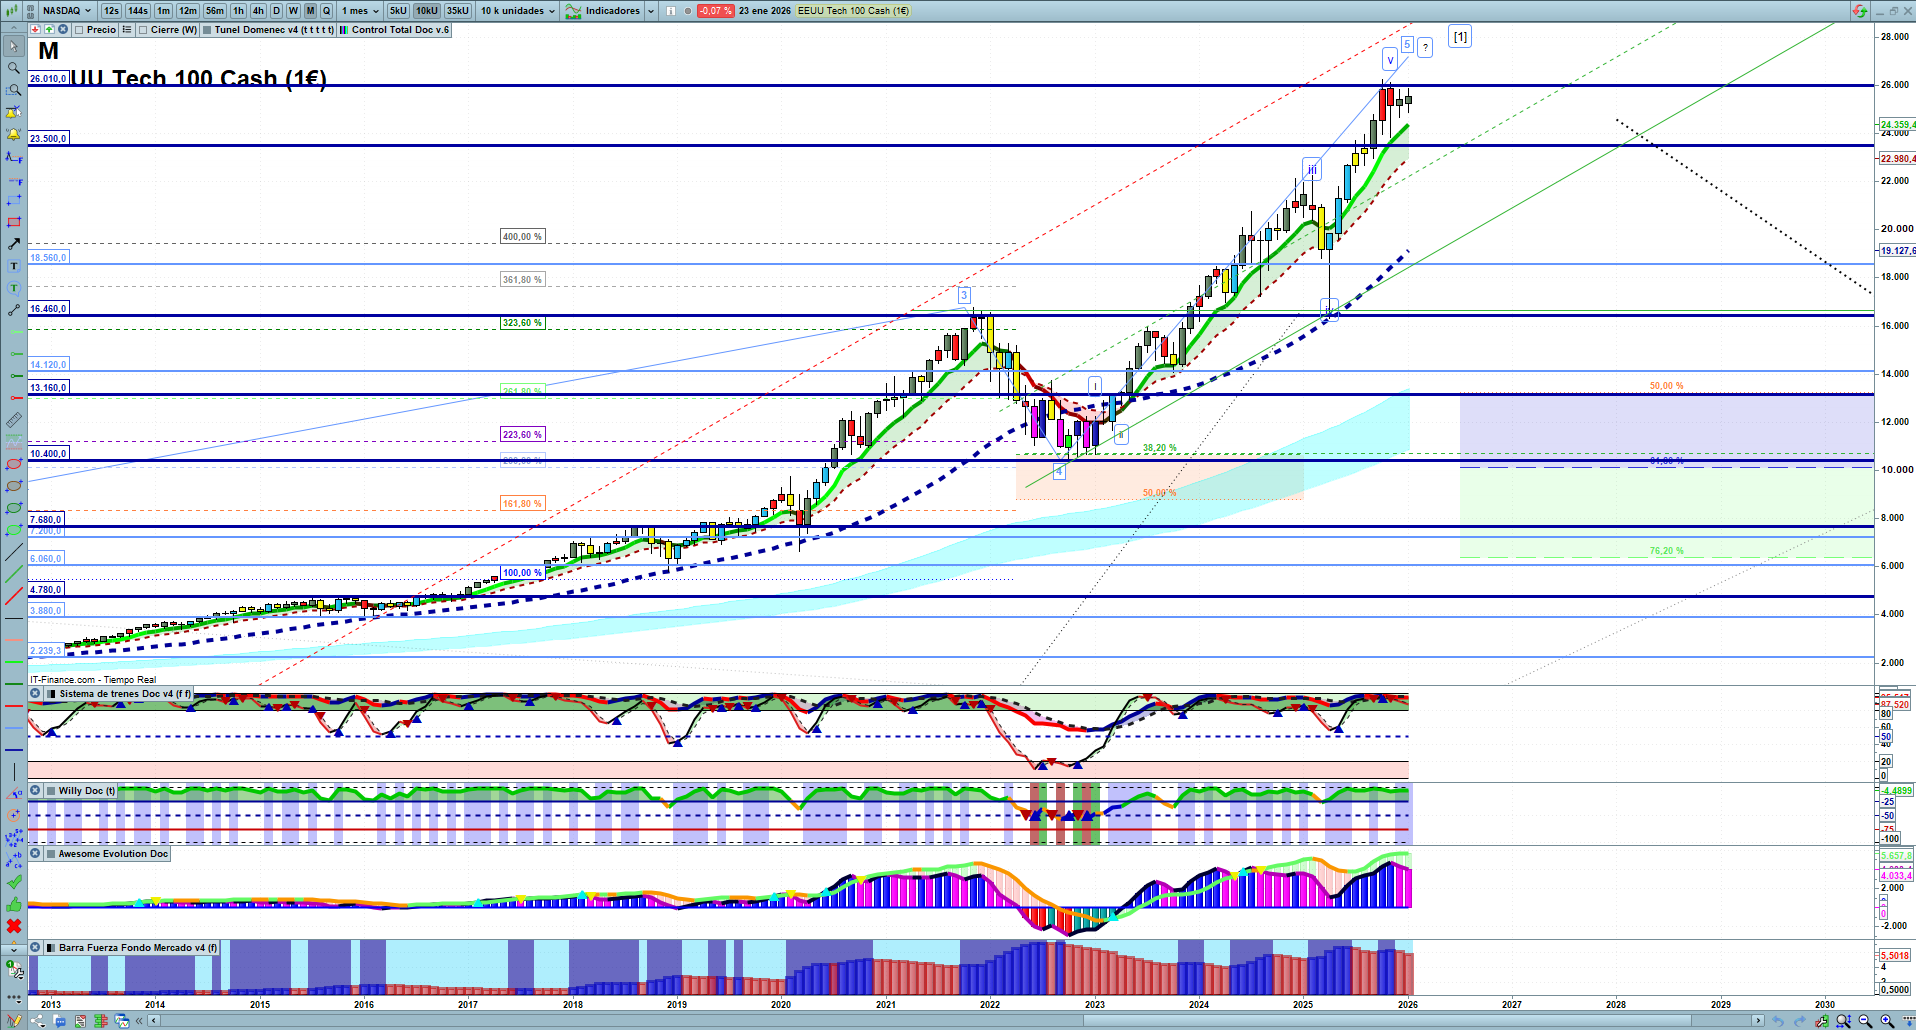The image size is (1916, 1030).
Task: Select the ruler measurement tool
Action: (14, 420)
